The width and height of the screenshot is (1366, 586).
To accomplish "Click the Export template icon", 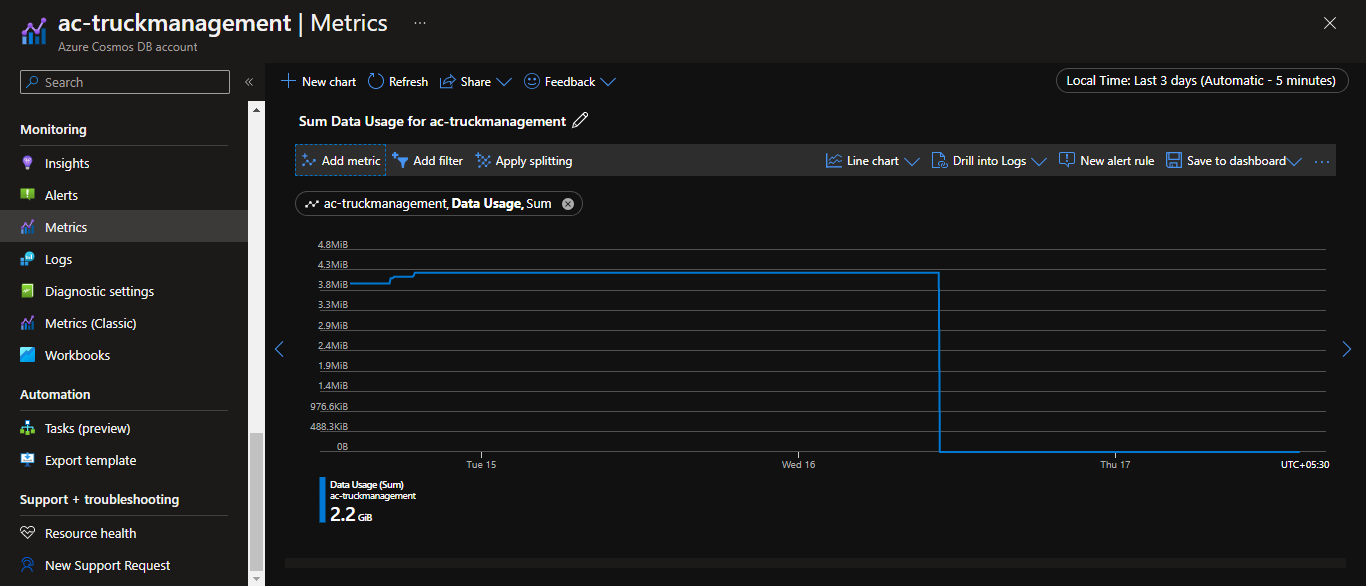I will pos(27,460).
